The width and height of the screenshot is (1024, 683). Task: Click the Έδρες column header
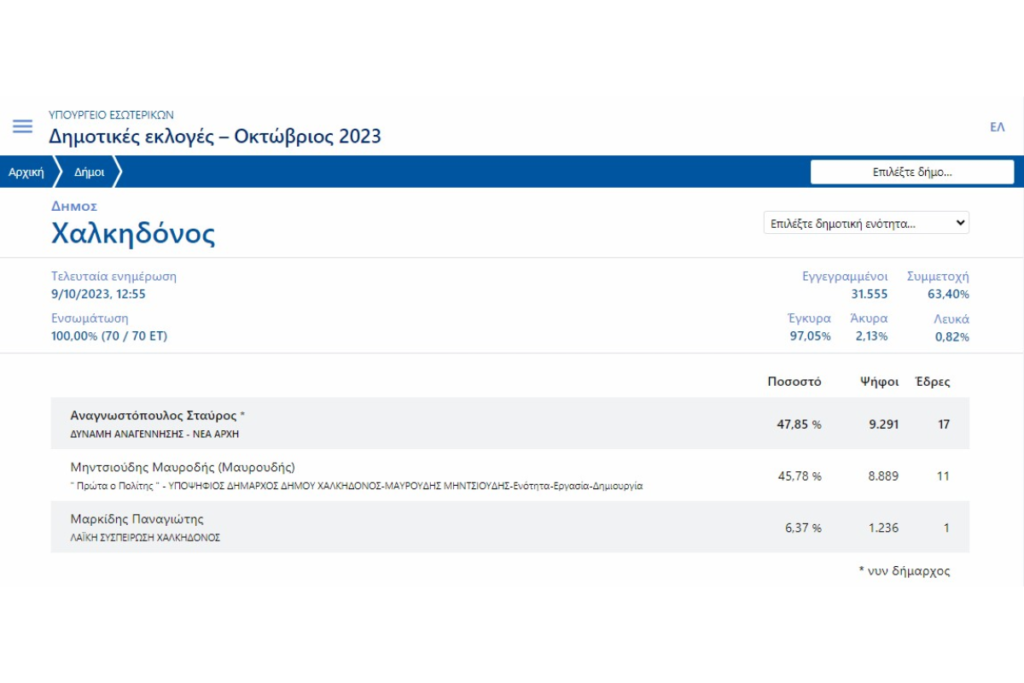932,382
